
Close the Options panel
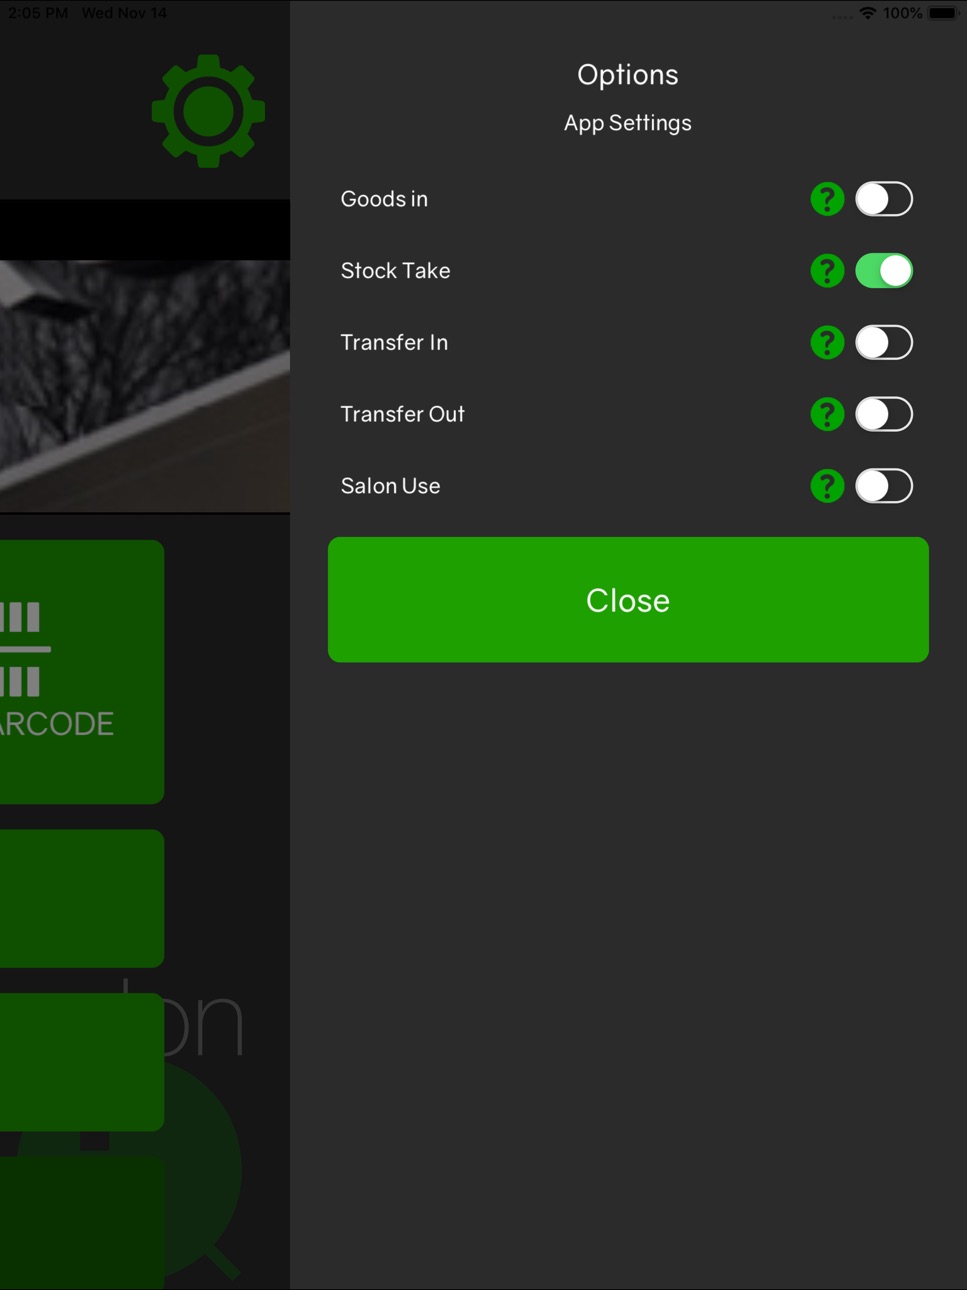tap(628, 600)
